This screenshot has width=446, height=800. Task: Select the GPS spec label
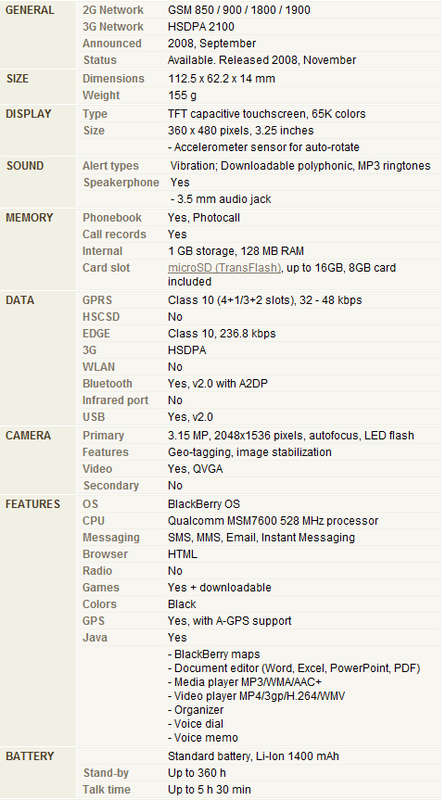pos(93,621)
